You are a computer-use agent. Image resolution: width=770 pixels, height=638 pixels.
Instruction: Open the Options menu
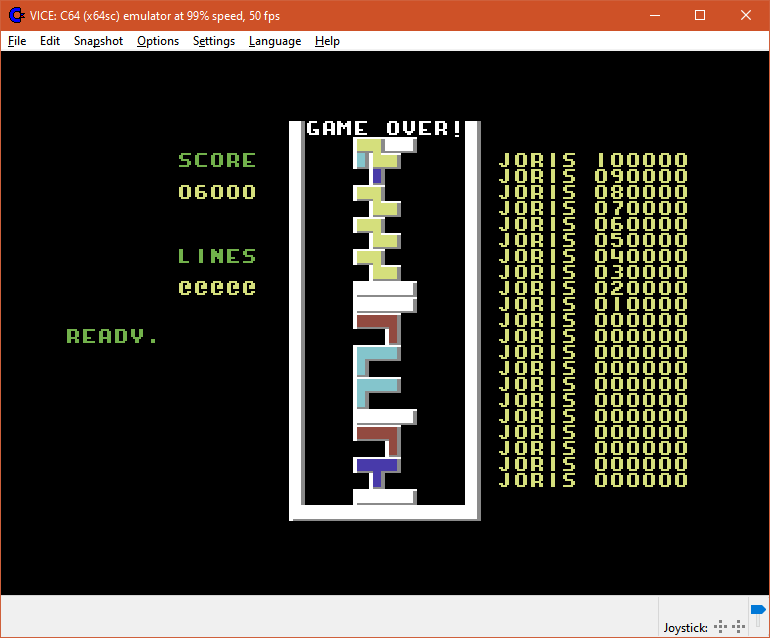pyautogui.click(x=158, y=41)
